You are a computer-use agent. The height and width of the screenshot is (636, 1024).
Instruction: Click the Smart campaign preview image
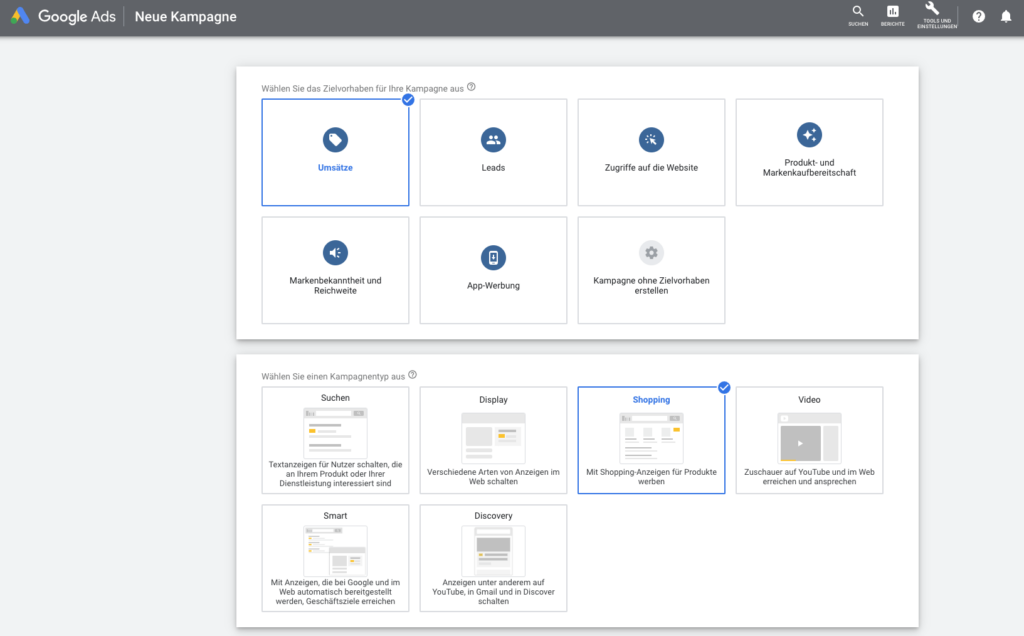point(335,550)
